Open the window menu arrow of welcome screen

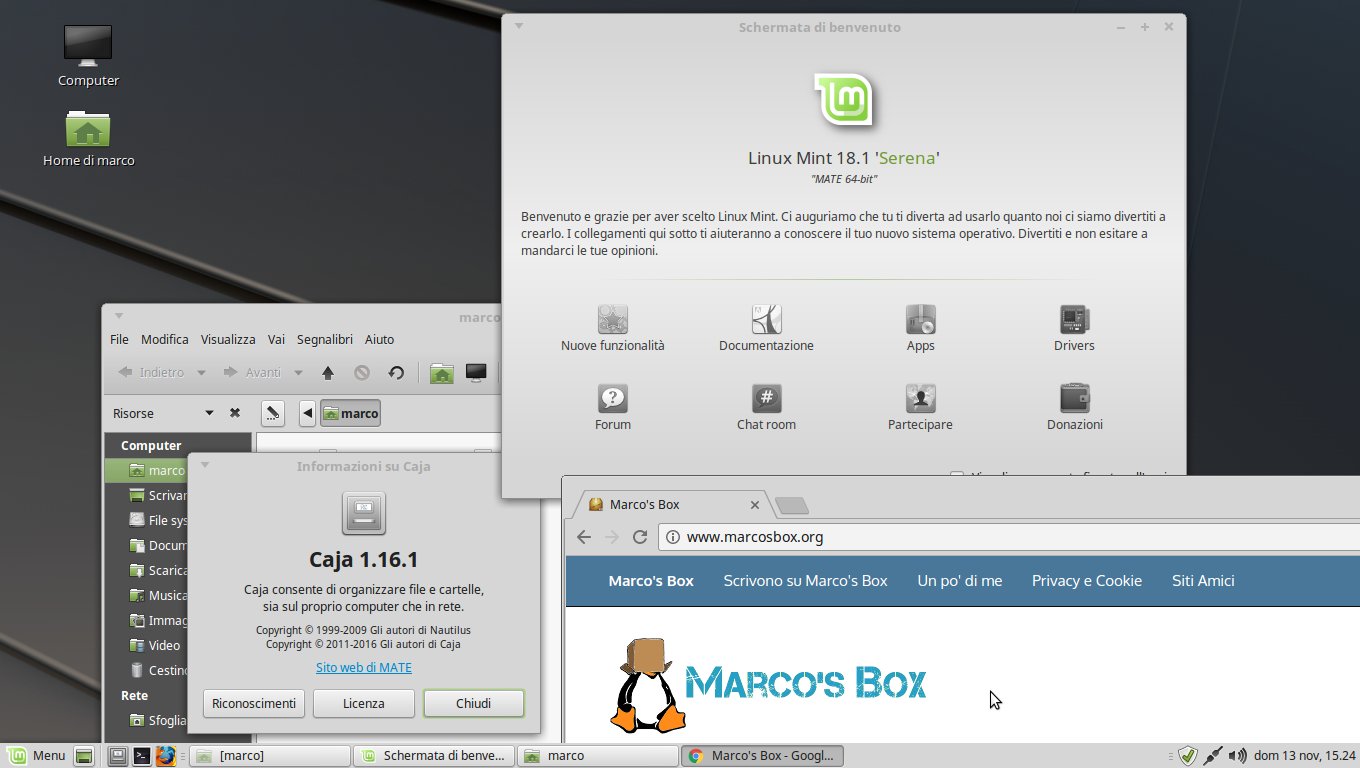tap(519, 26)
